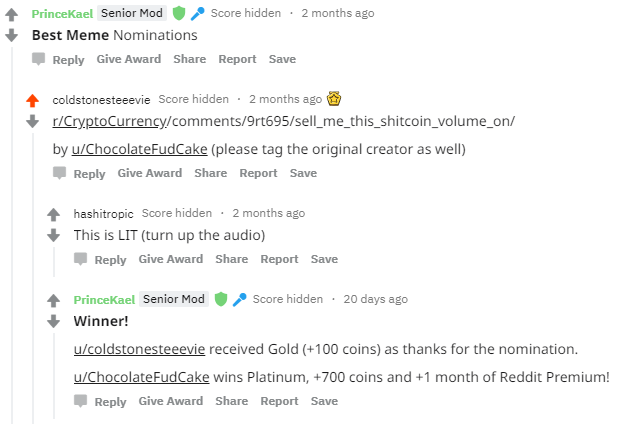Screen dimensions: 621x424
Task: Downvote coldstonesteeevie's comment
Action: 32,121
